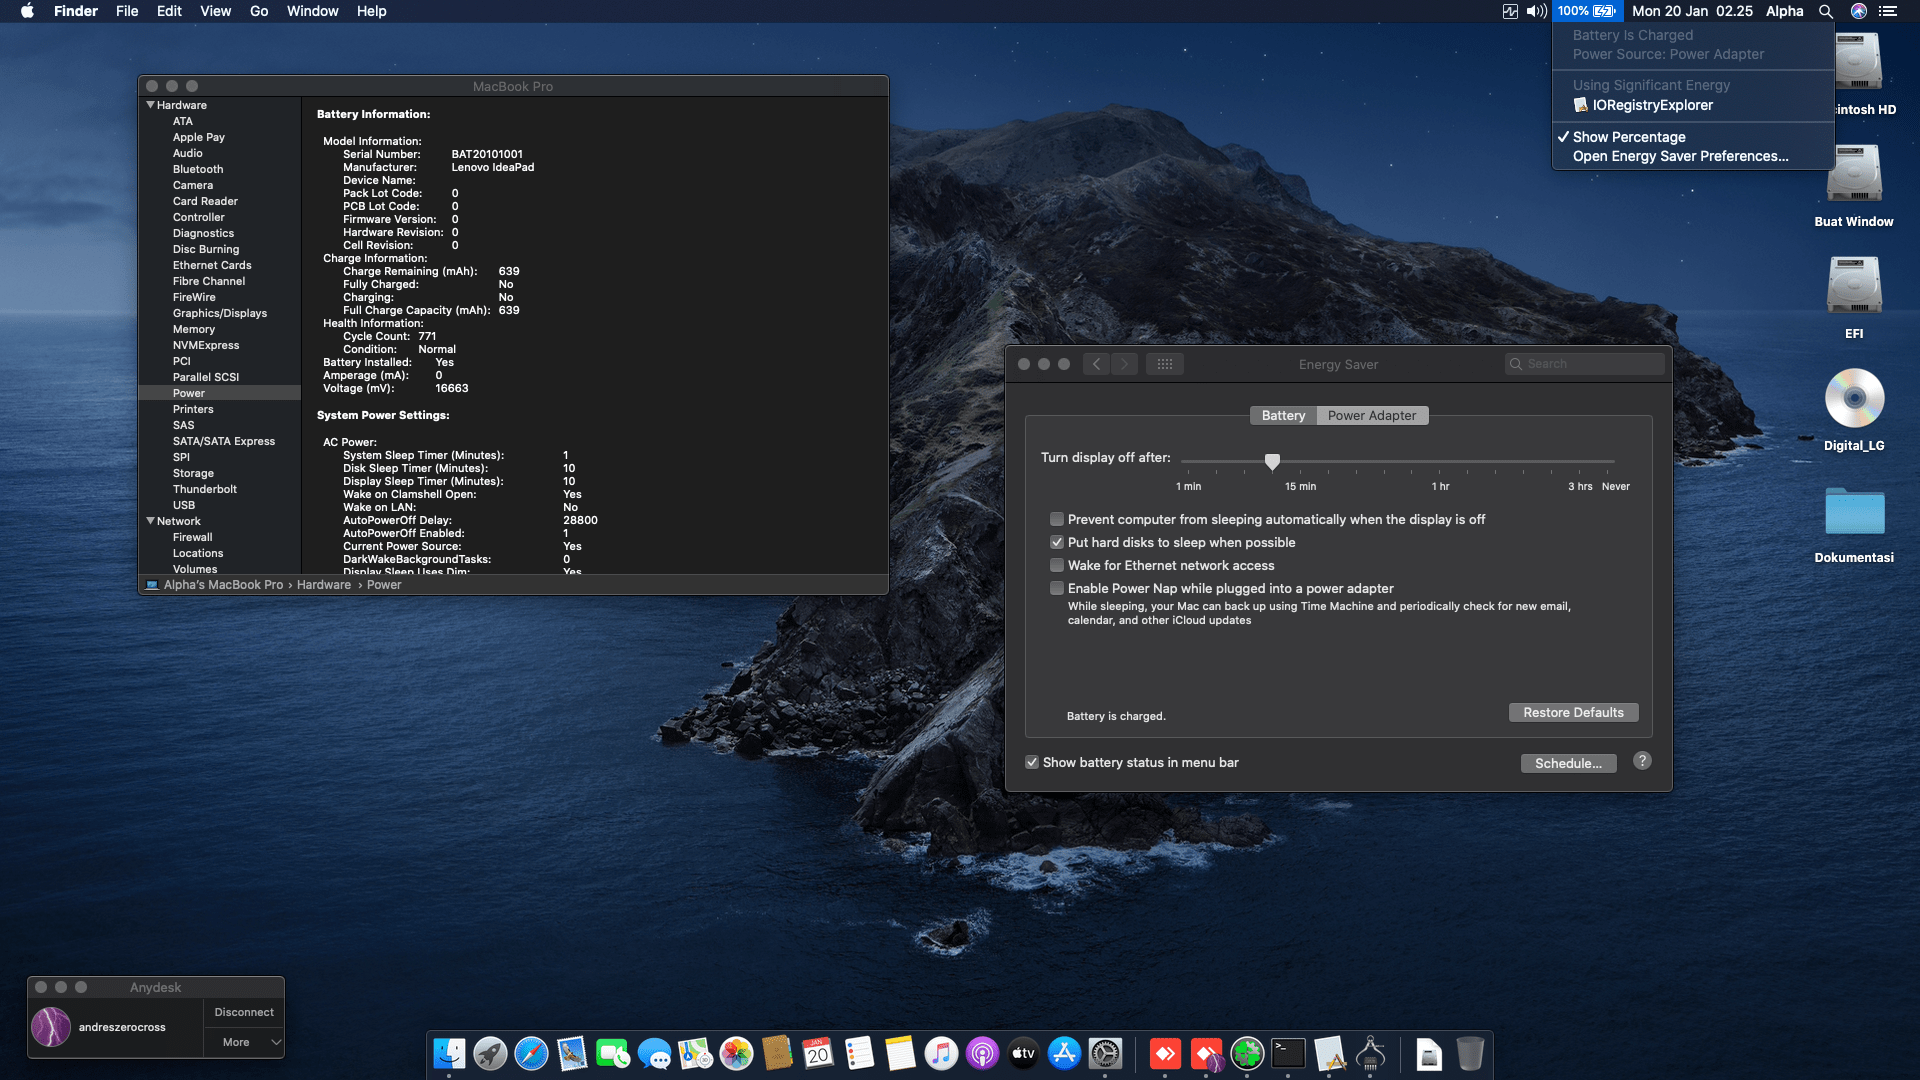Open Digital_LG disc on desktop
Image resolution: width=1920 pixels, height=1080 pixels.
(1854, 399)
